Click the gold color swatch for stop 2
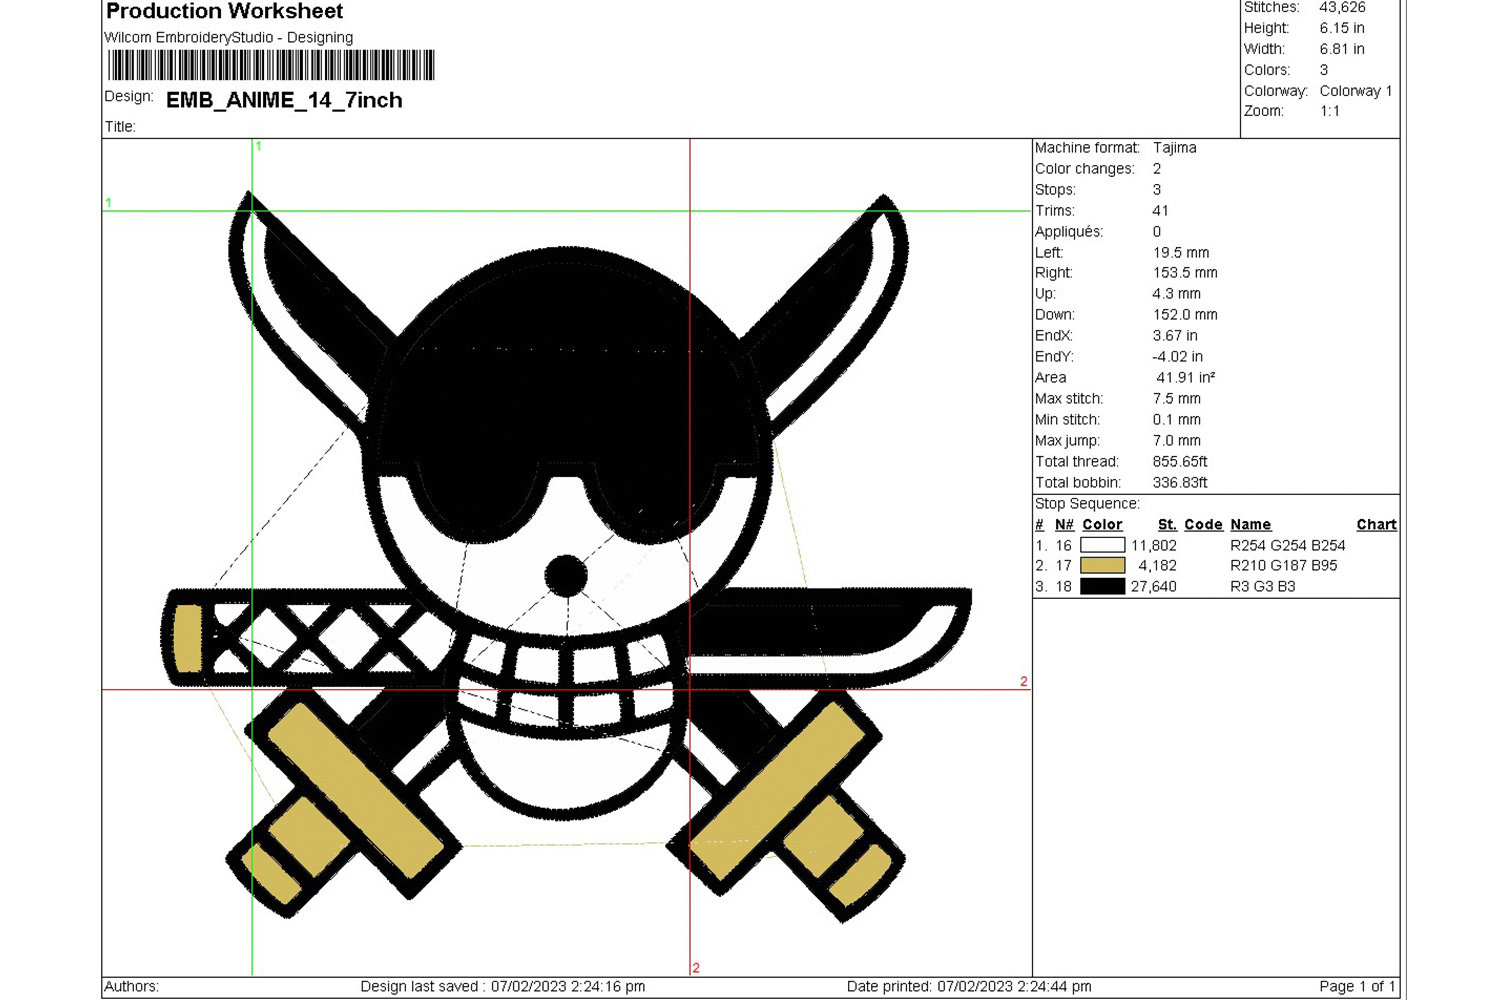1502x1000 pixels. (1102, 565)
